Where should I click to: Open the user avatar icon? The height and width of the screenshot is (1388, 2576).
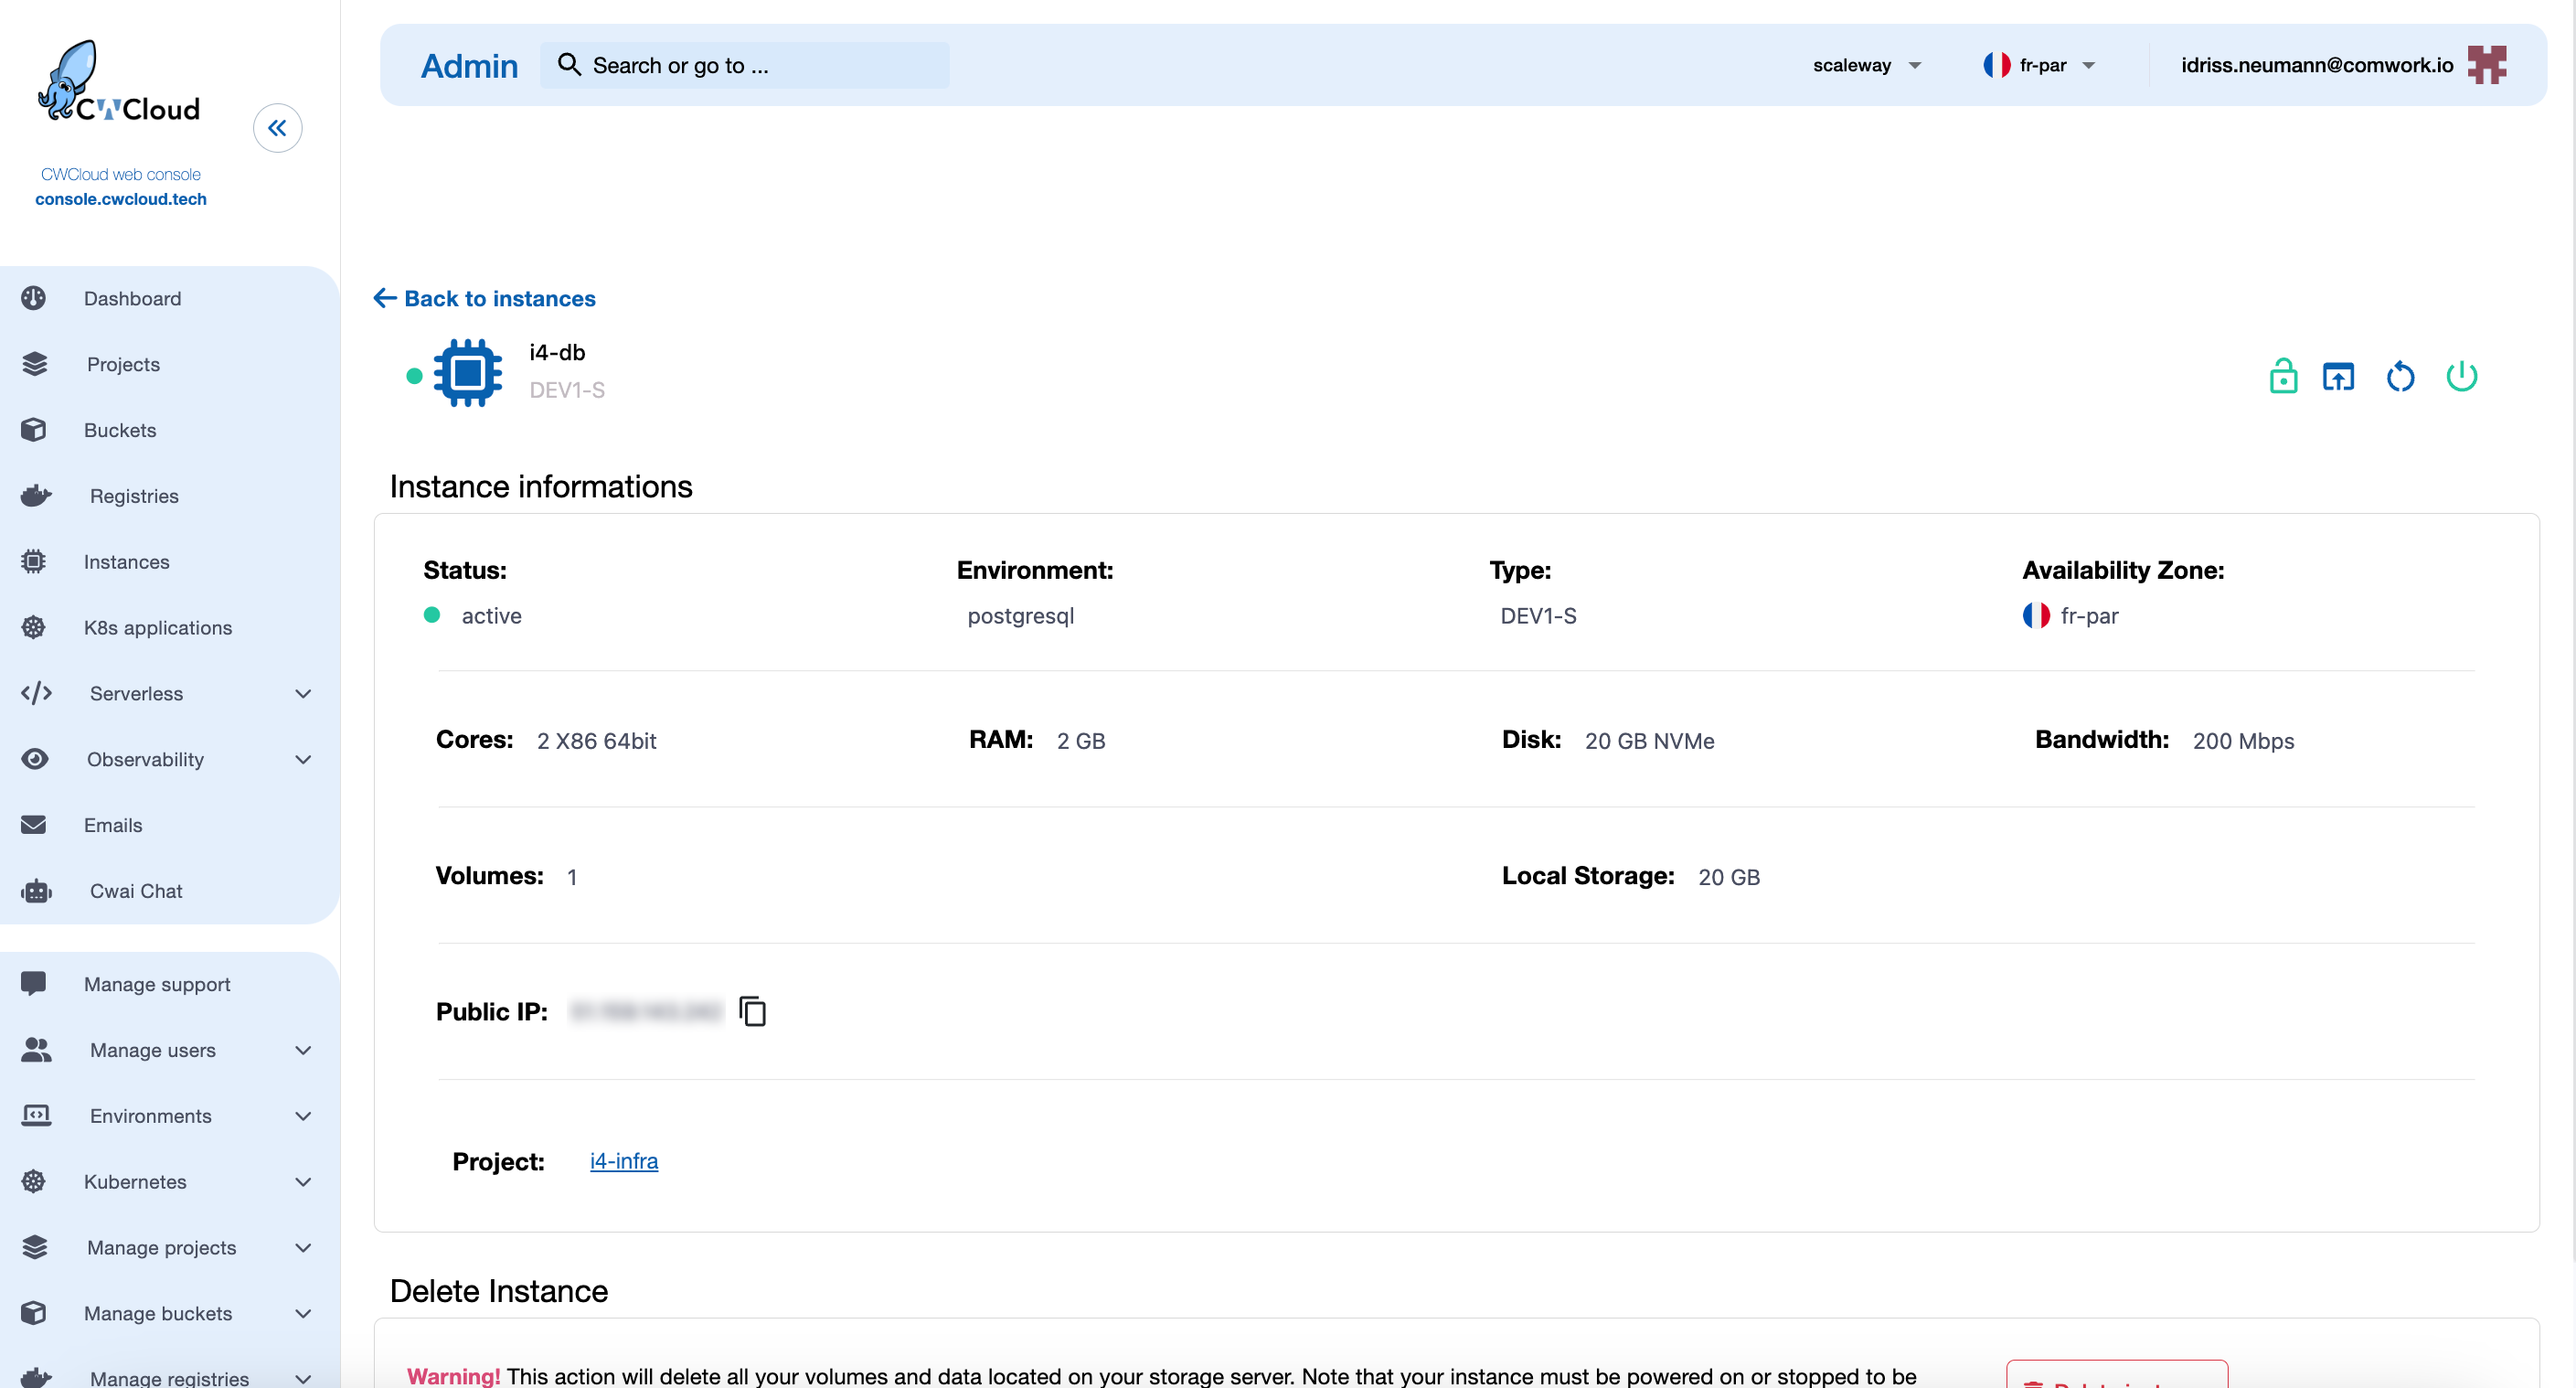point(2486,65)
